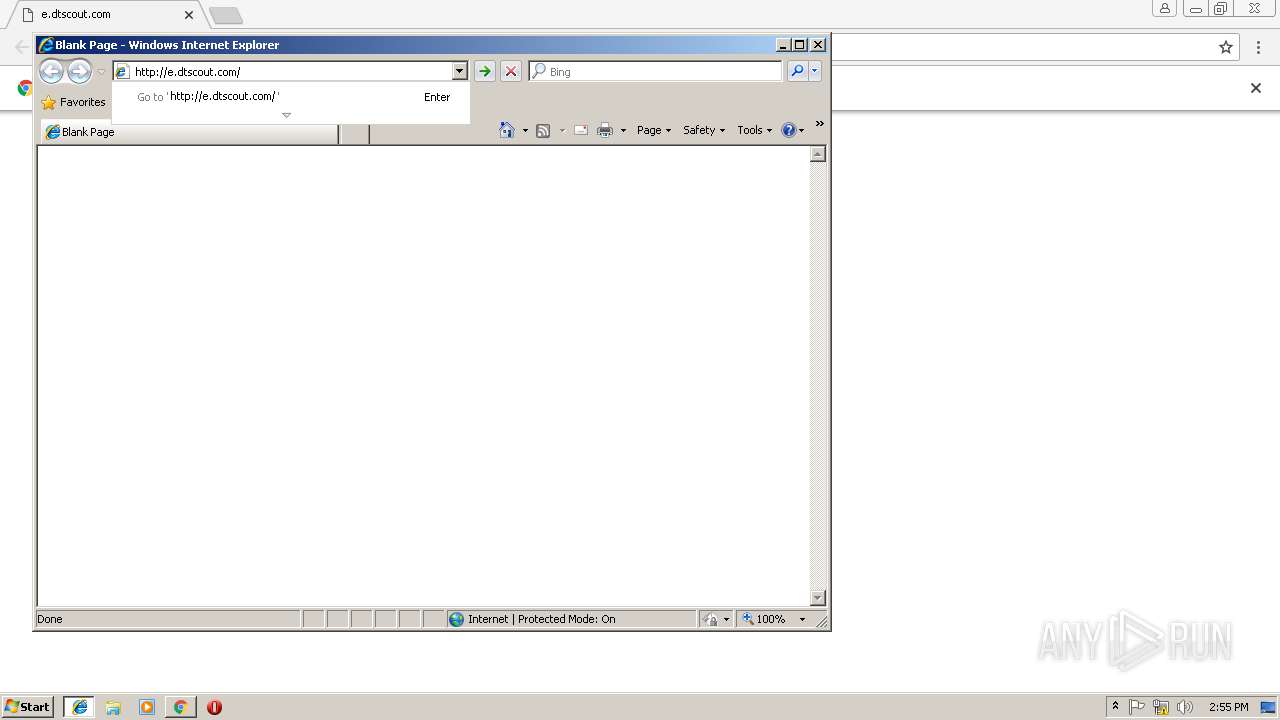Click the vertical scrollbar up arrow
This screenshot has height=720, width=1280.
click(x=817, y=154)
